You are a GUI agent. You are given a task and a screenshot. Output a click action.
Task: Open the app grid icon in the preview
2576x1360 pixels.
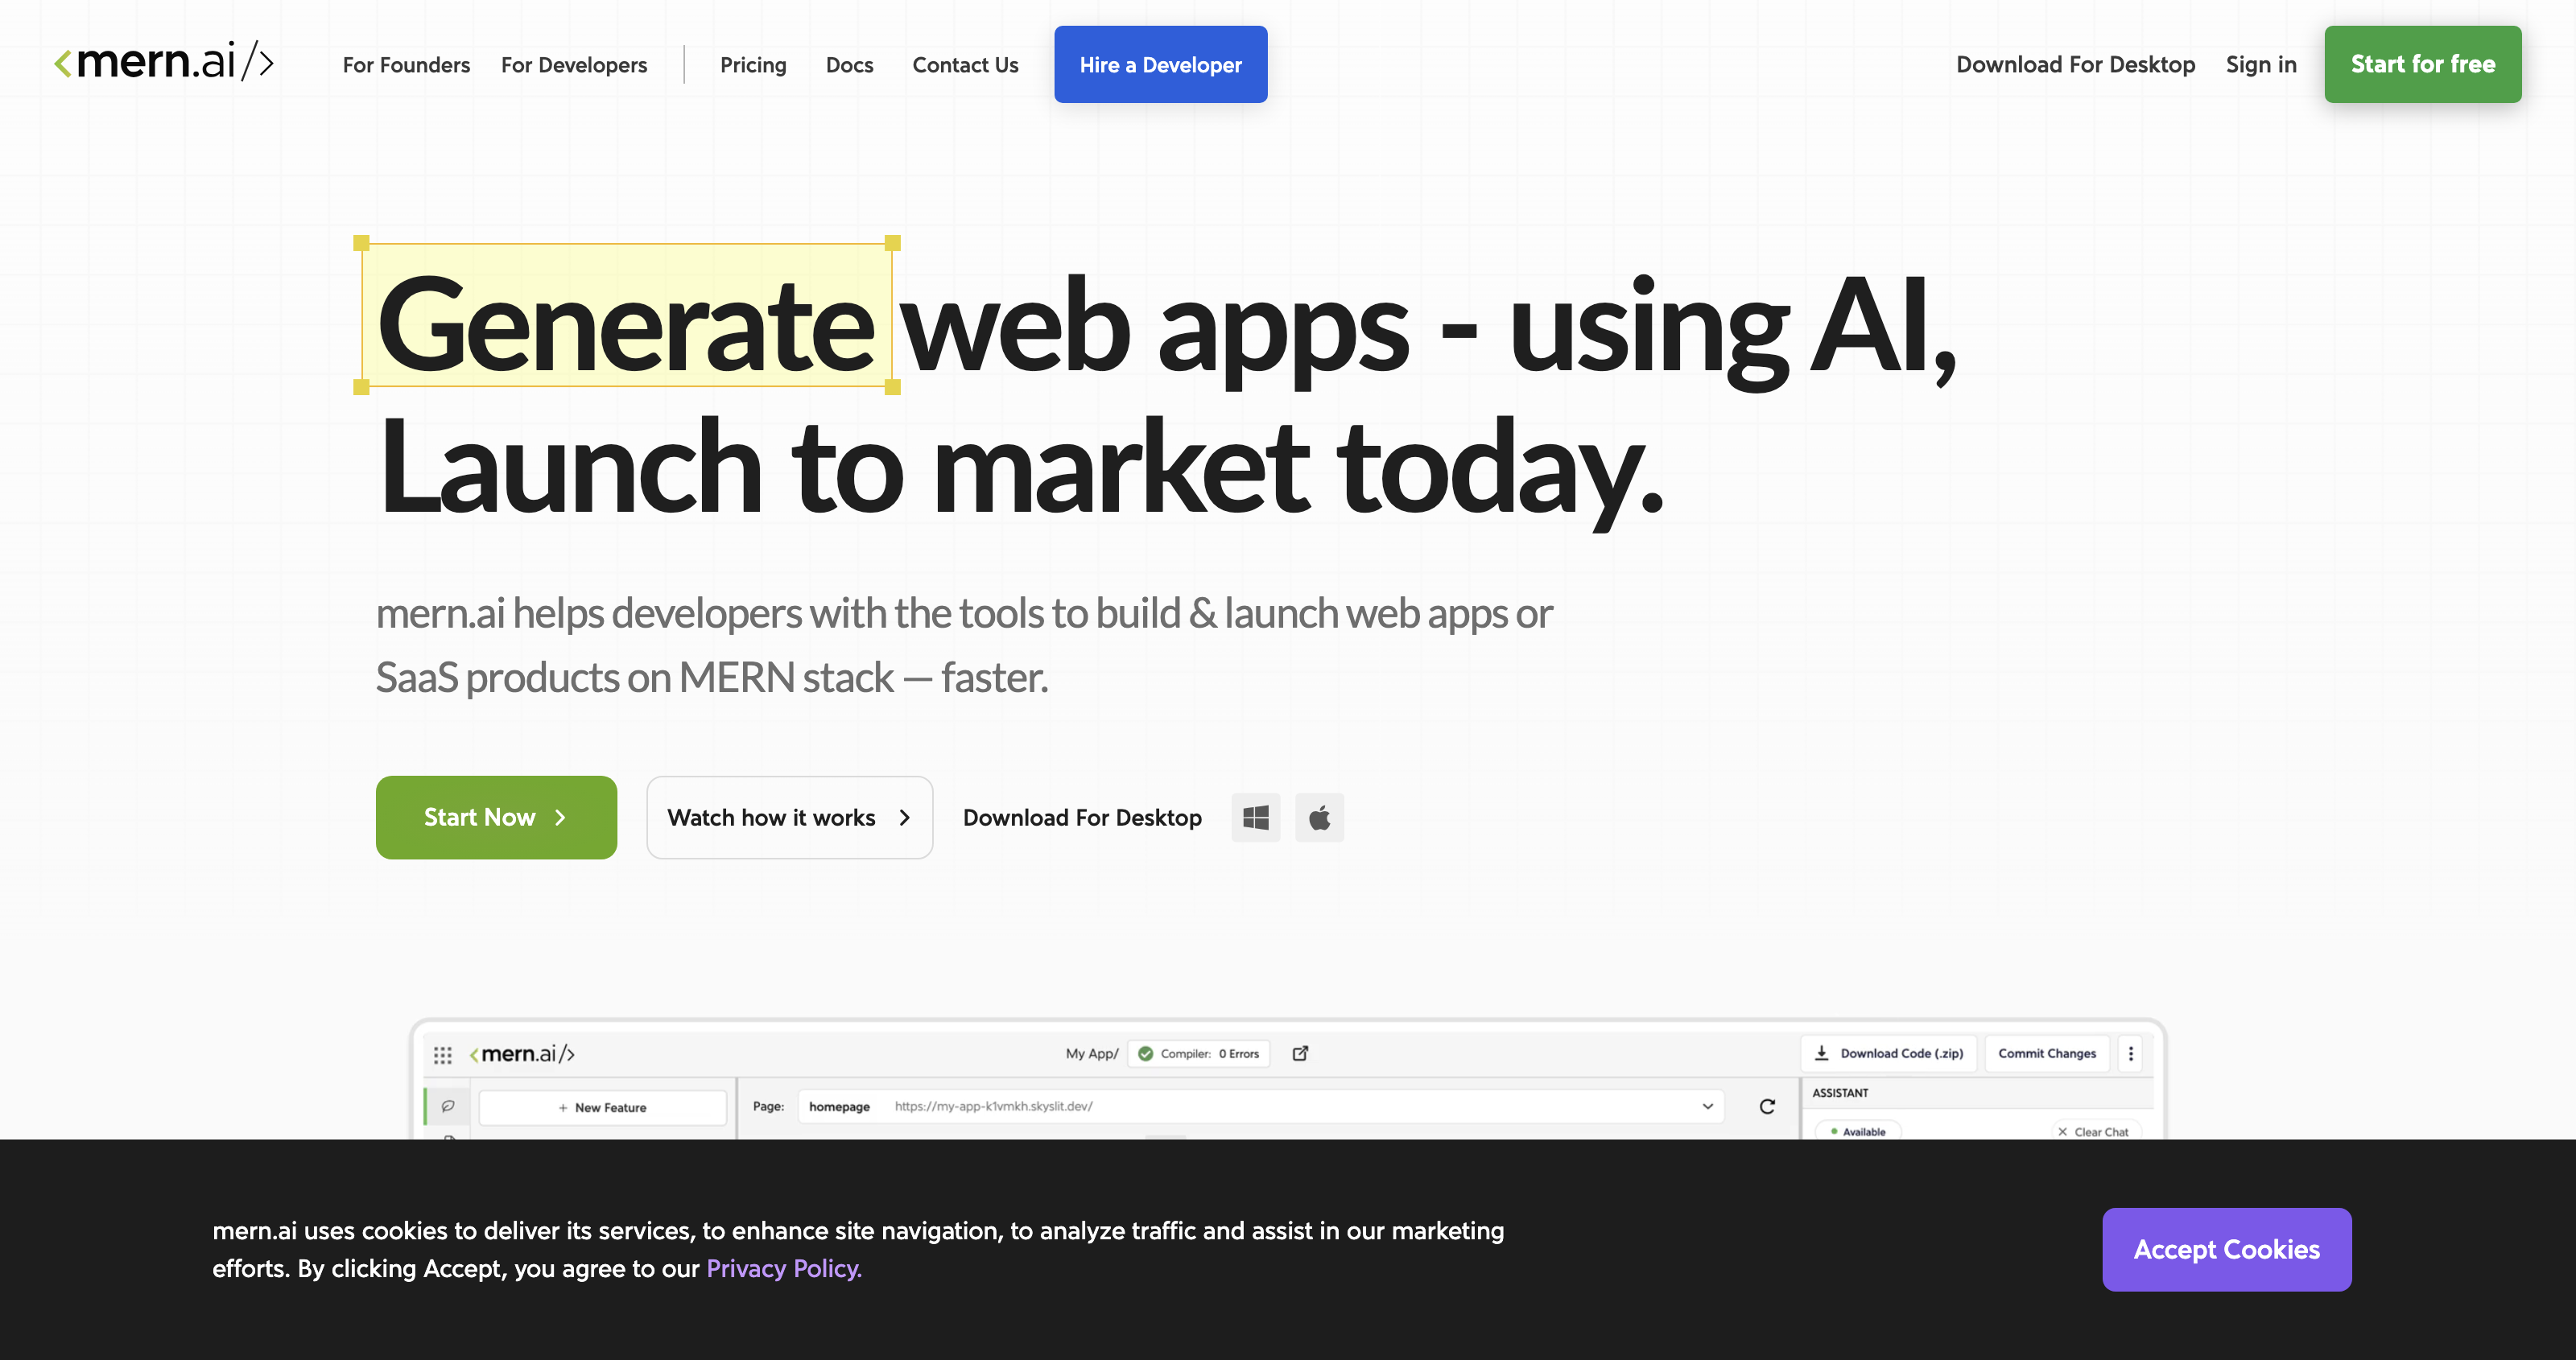[443, 1055]
